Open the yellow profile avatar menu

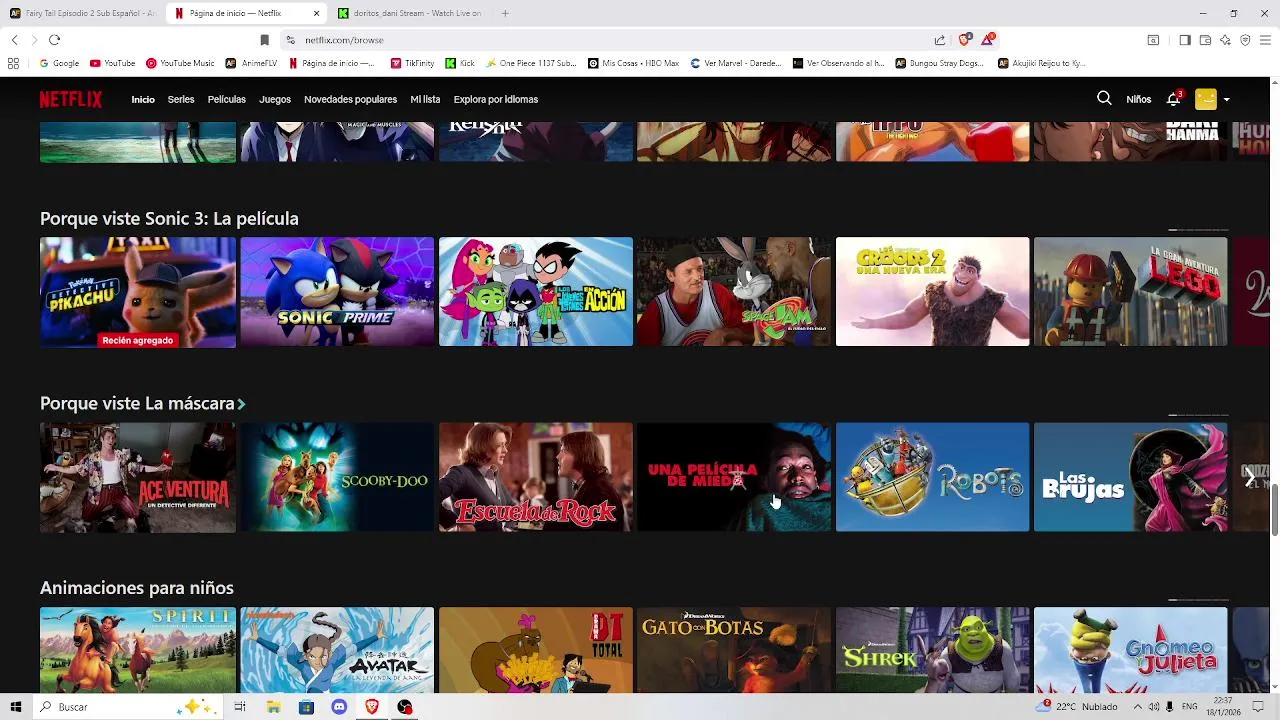coord(1206,99)
